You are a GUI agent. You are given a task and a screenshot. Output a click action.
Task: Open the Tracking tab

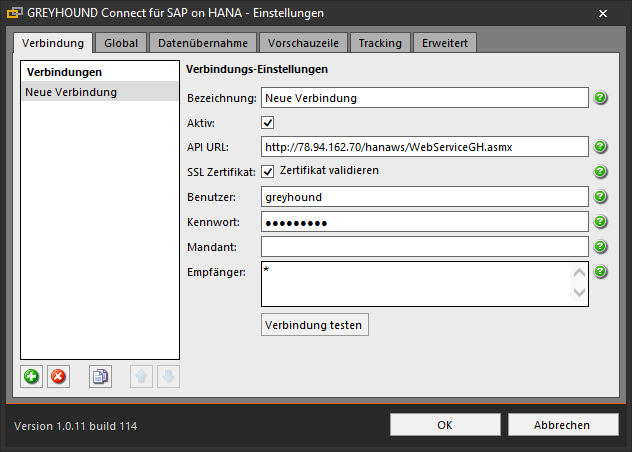[x=380, y=43]
